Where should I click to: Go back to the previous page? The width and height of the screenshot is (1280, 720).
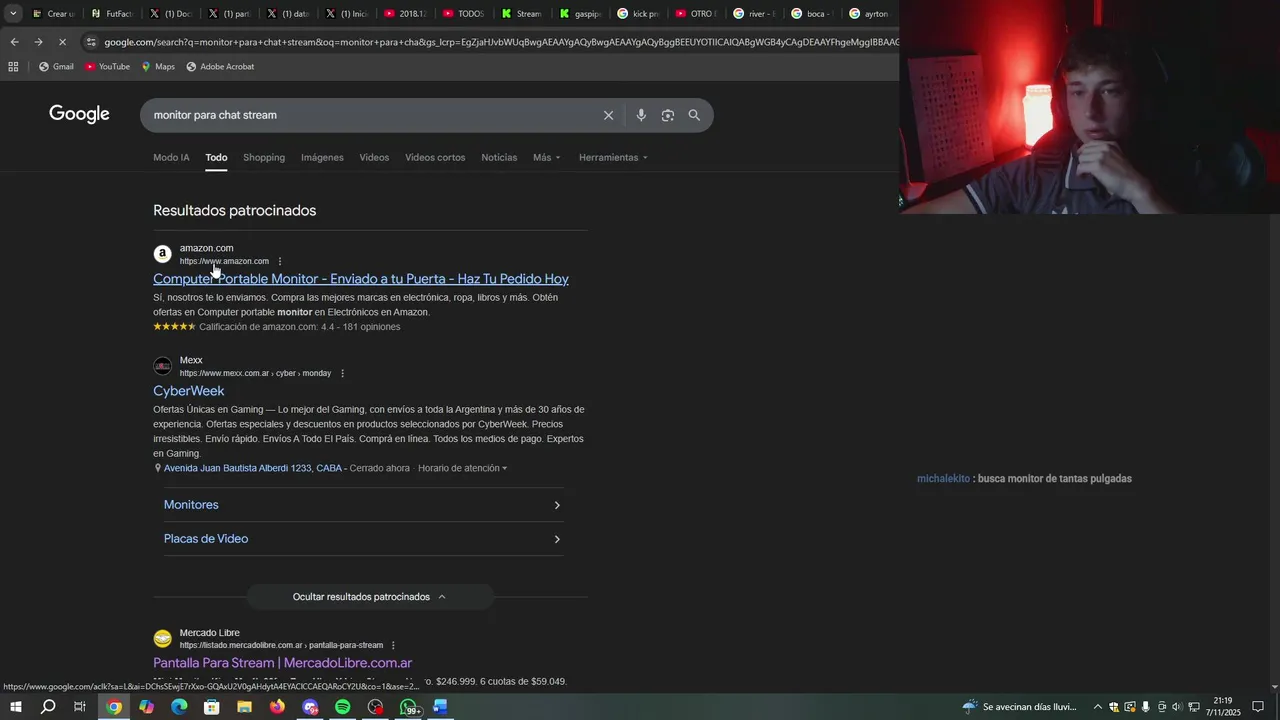tap(14, 42)
